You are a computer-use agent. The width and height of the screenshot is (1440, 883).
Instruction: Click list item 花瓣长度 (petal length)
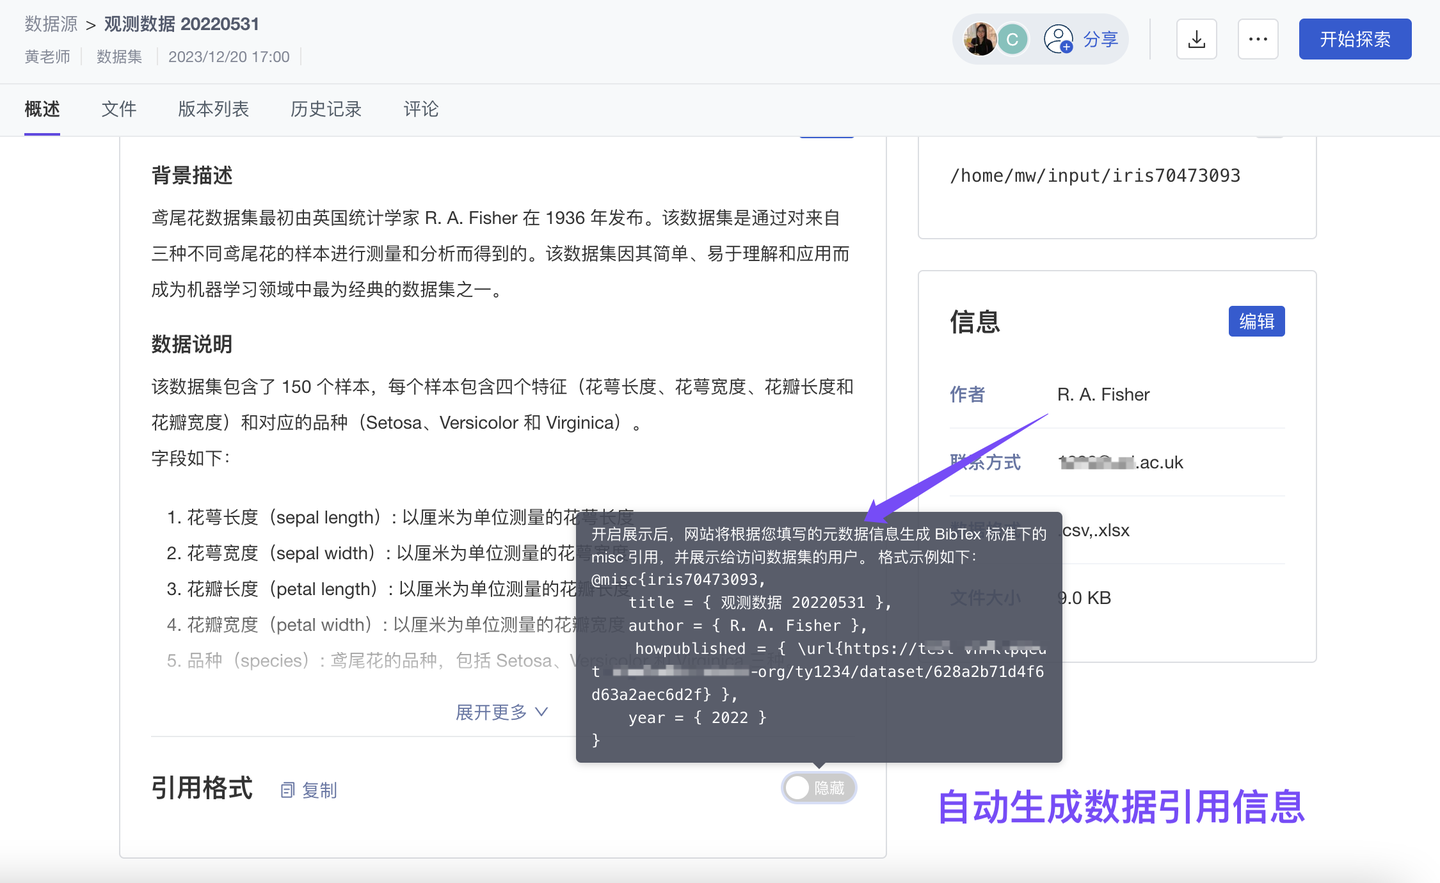coord(398,589)
